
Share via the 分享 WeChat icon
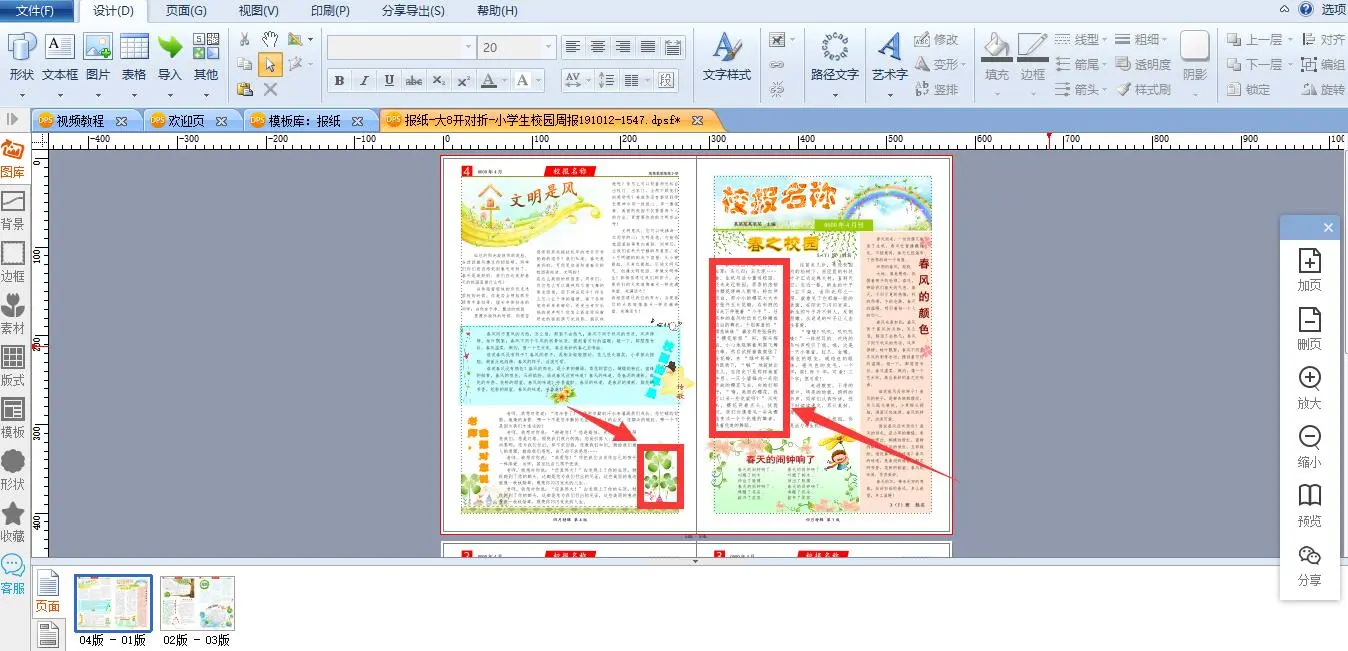click(1309, 565)
